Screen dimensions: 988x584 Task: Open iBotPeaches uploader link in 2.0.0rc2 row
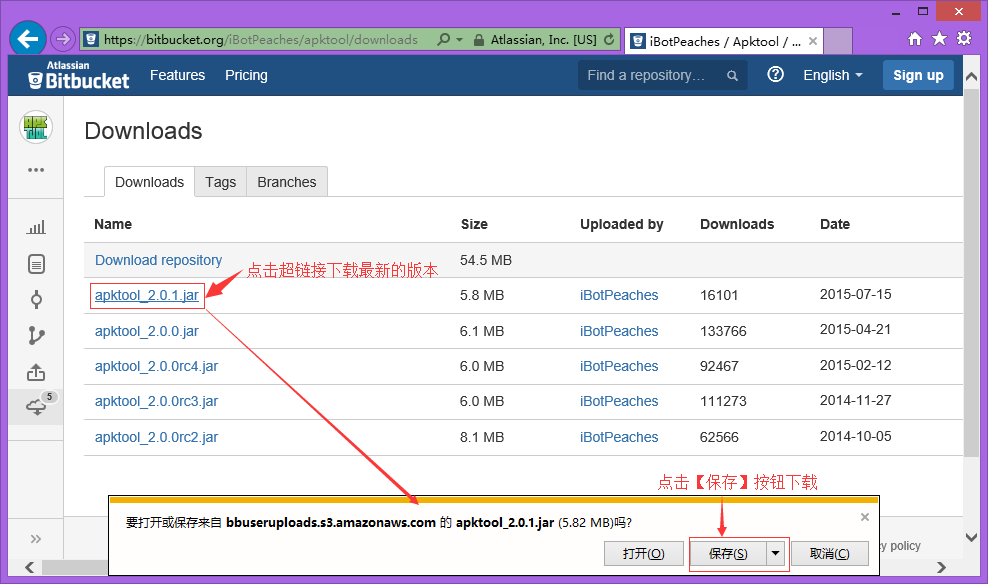coord(619,437)
